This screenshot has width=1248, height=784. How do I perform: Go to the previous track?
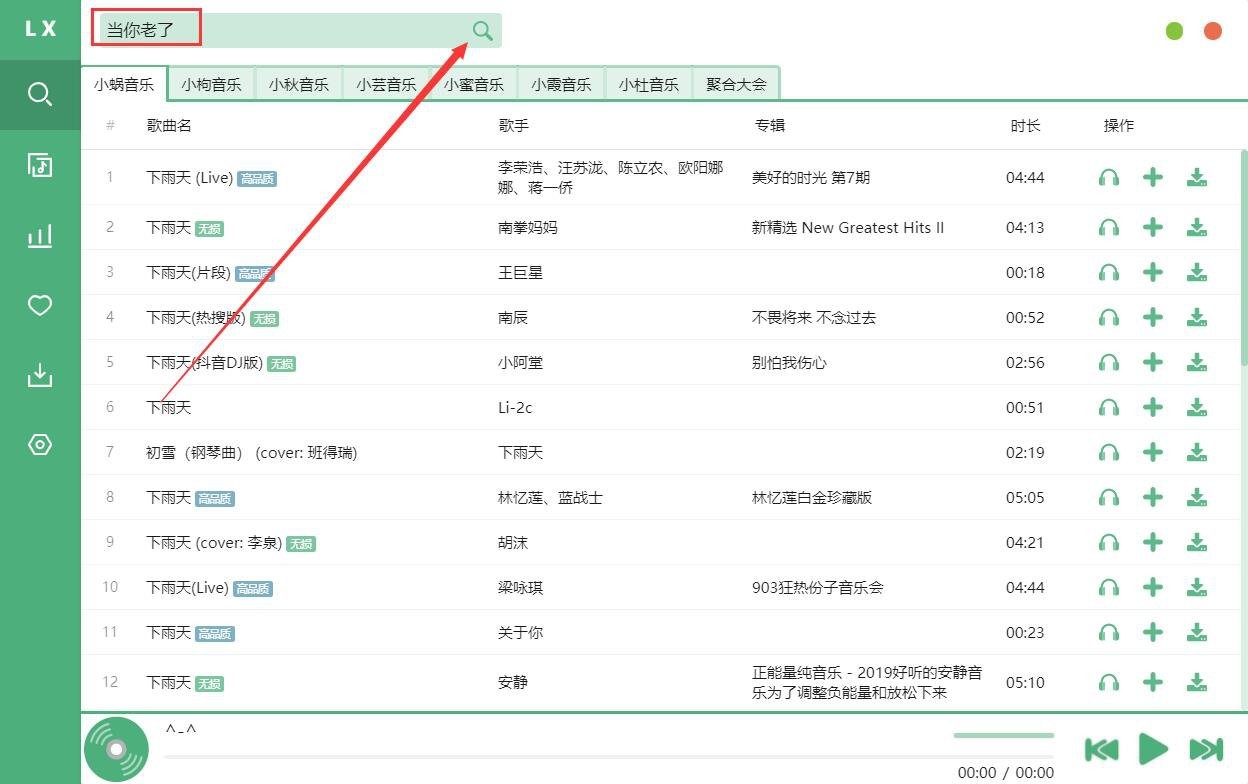[1102, 749]
